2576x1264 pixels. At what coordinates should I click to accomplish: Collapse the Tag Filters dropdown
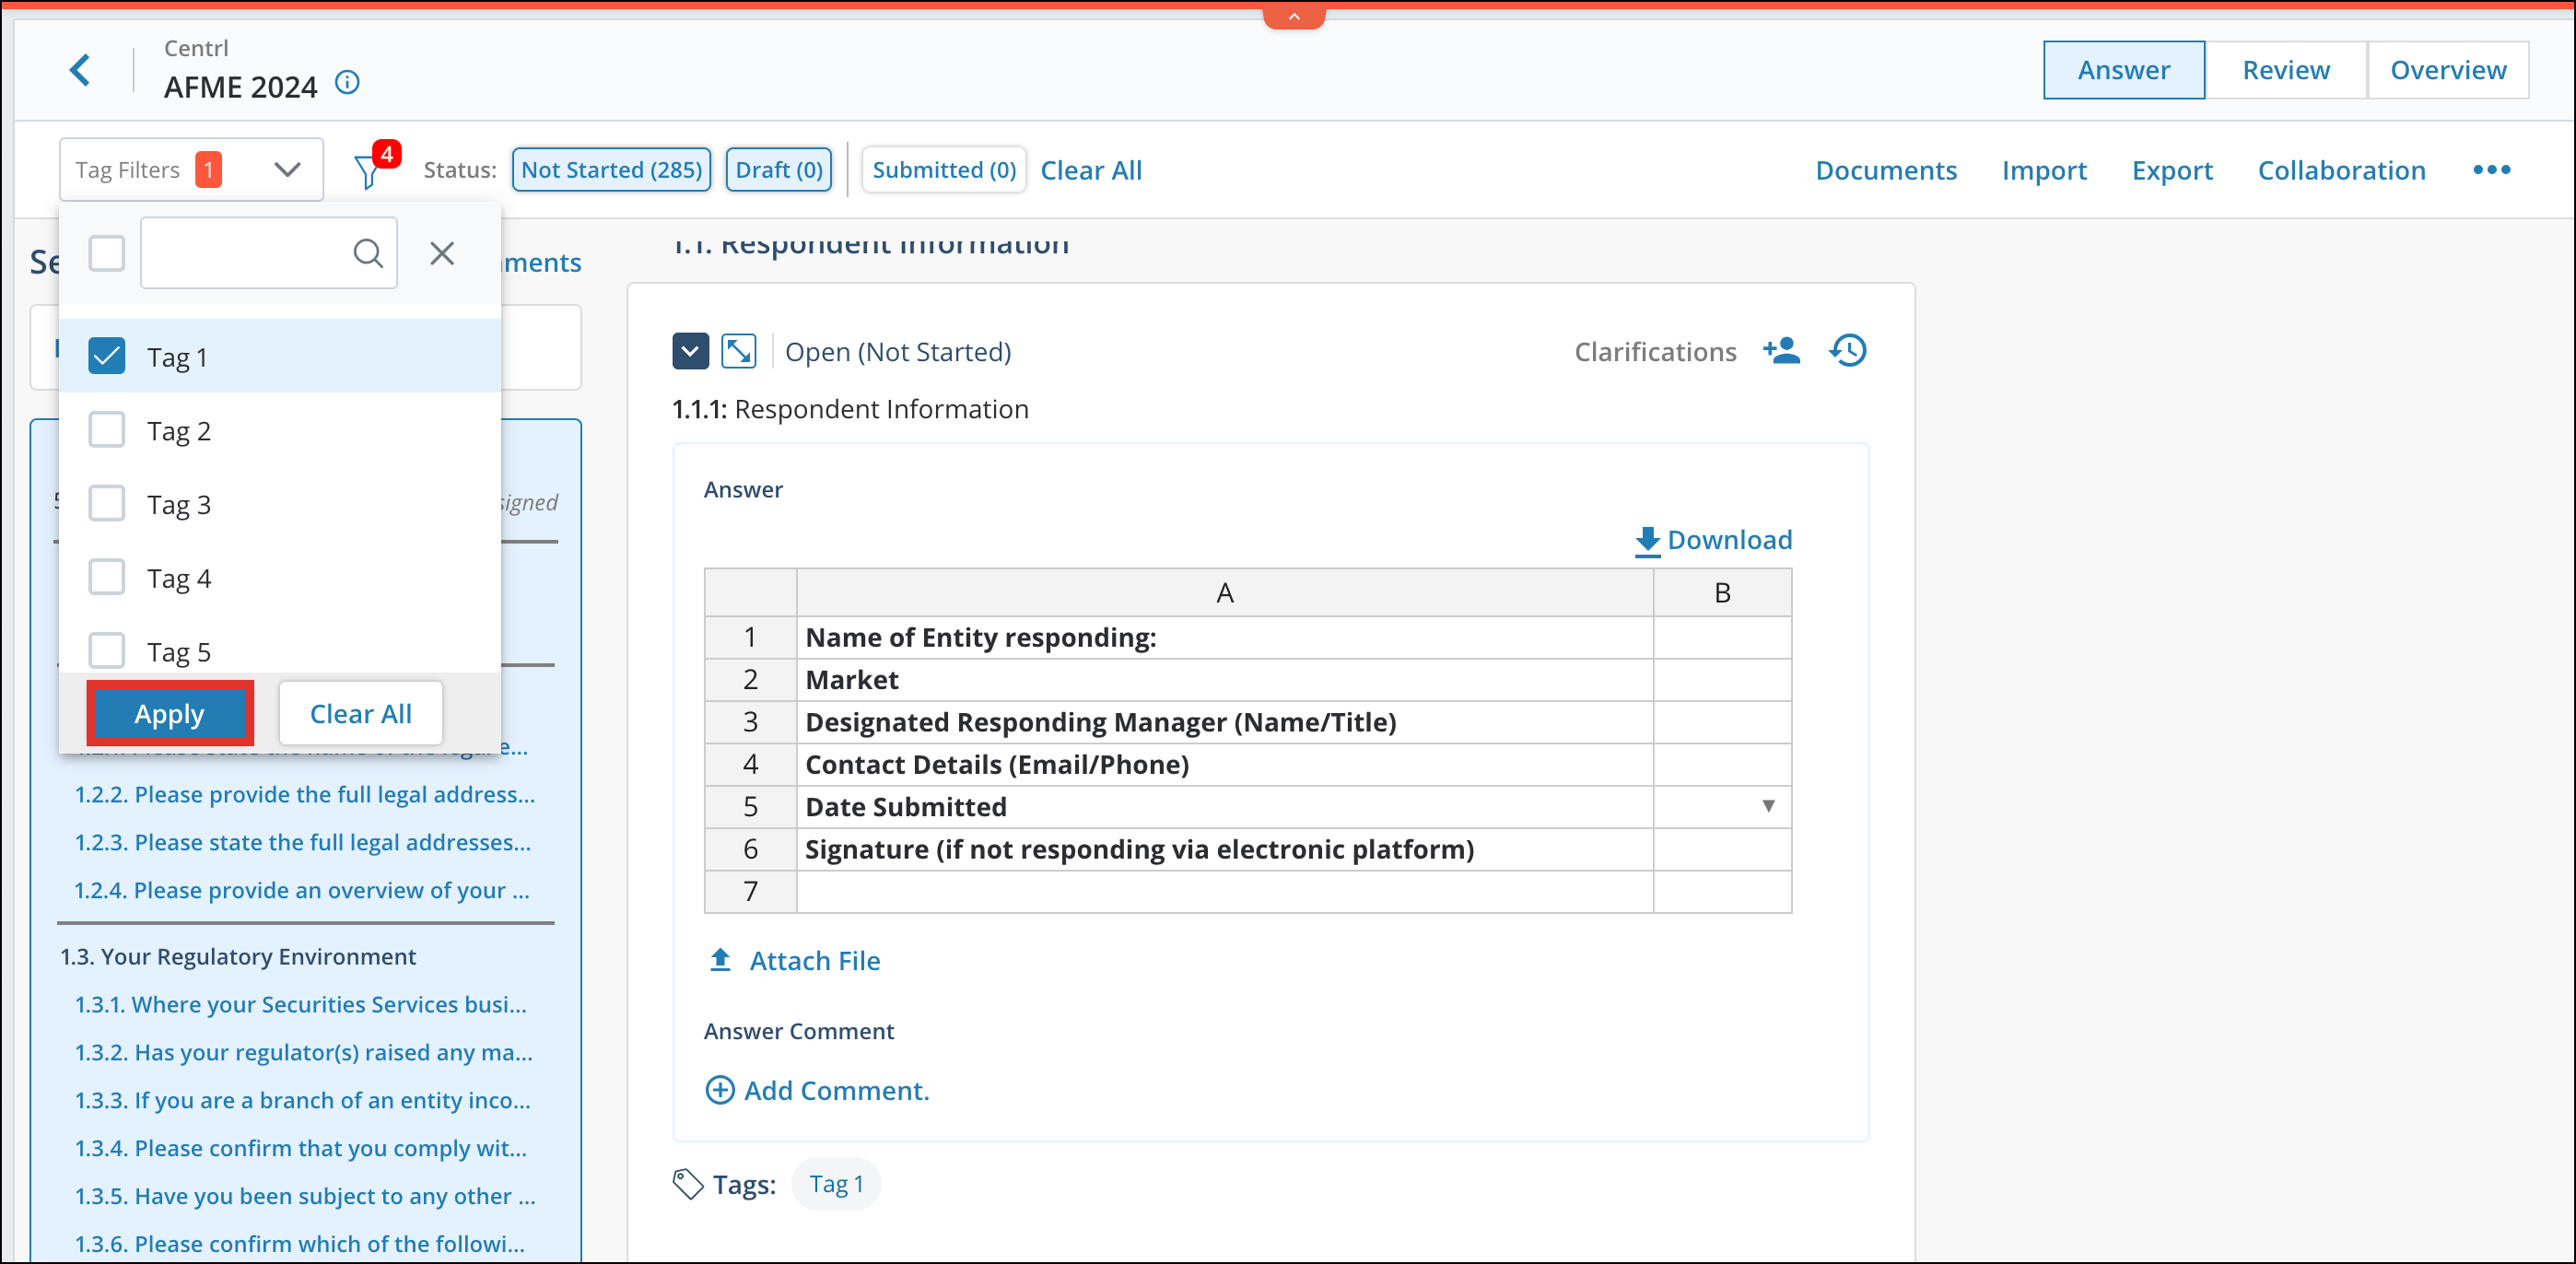click(x=288, y=169)
